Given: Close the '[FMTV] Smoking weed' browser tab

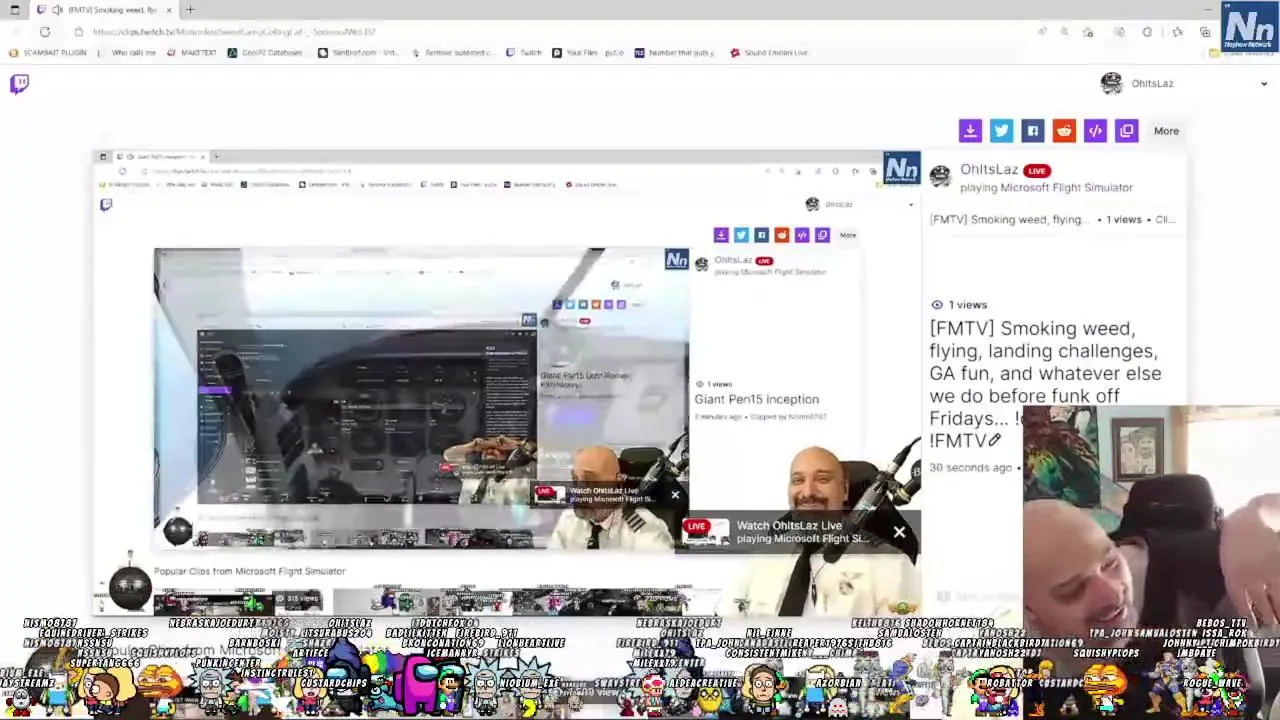Looking at the screenshot, I should coord(169,10).
